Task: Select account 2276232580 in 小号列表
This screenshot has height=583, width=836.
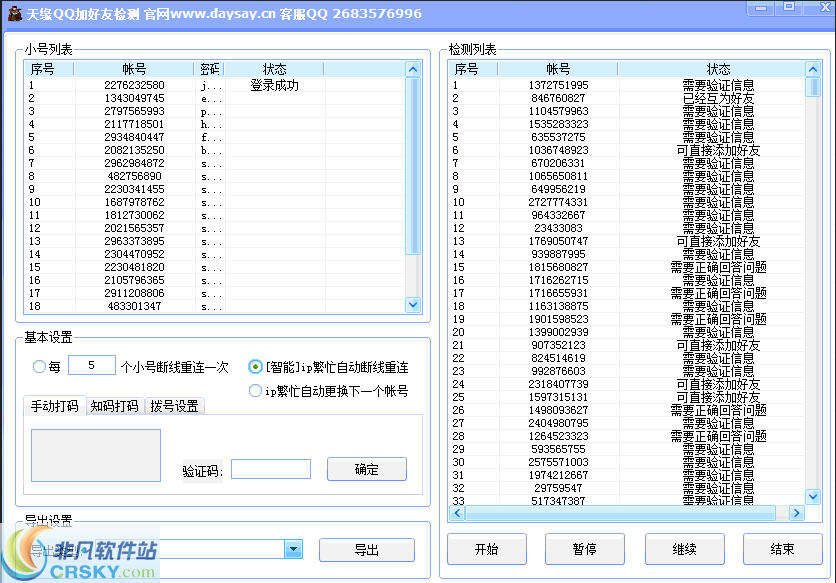Action: click(134, 85)
